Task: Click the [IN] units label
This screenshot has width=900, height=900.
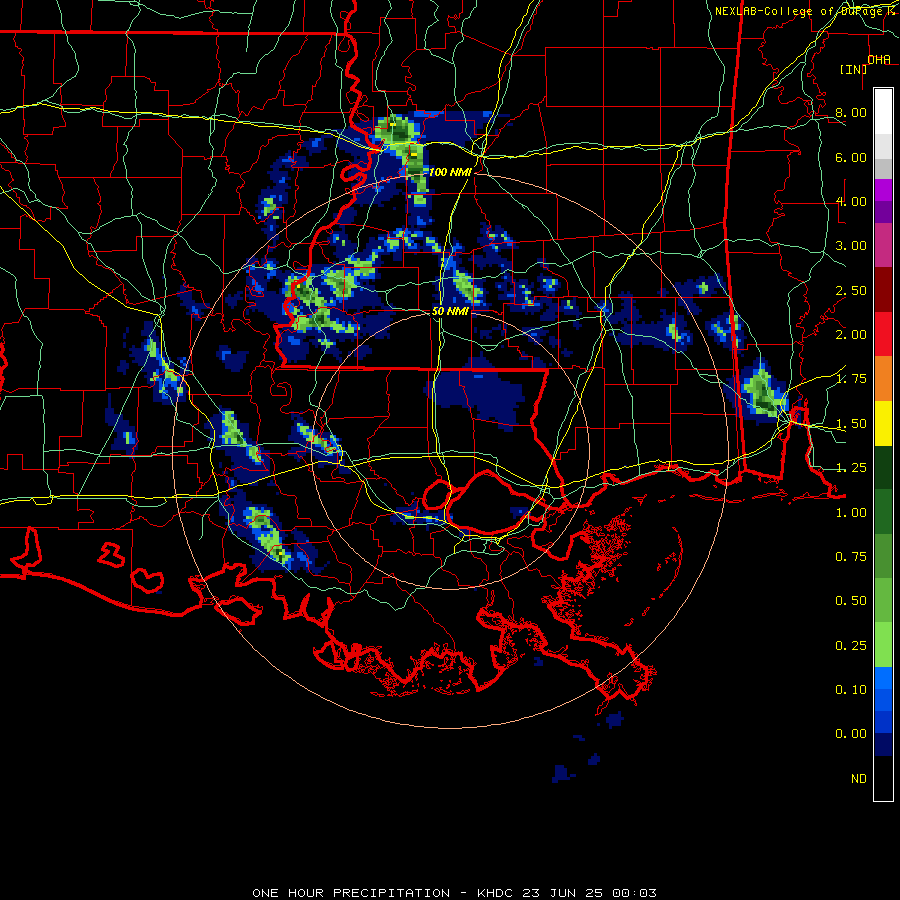Action: point(853,69)
